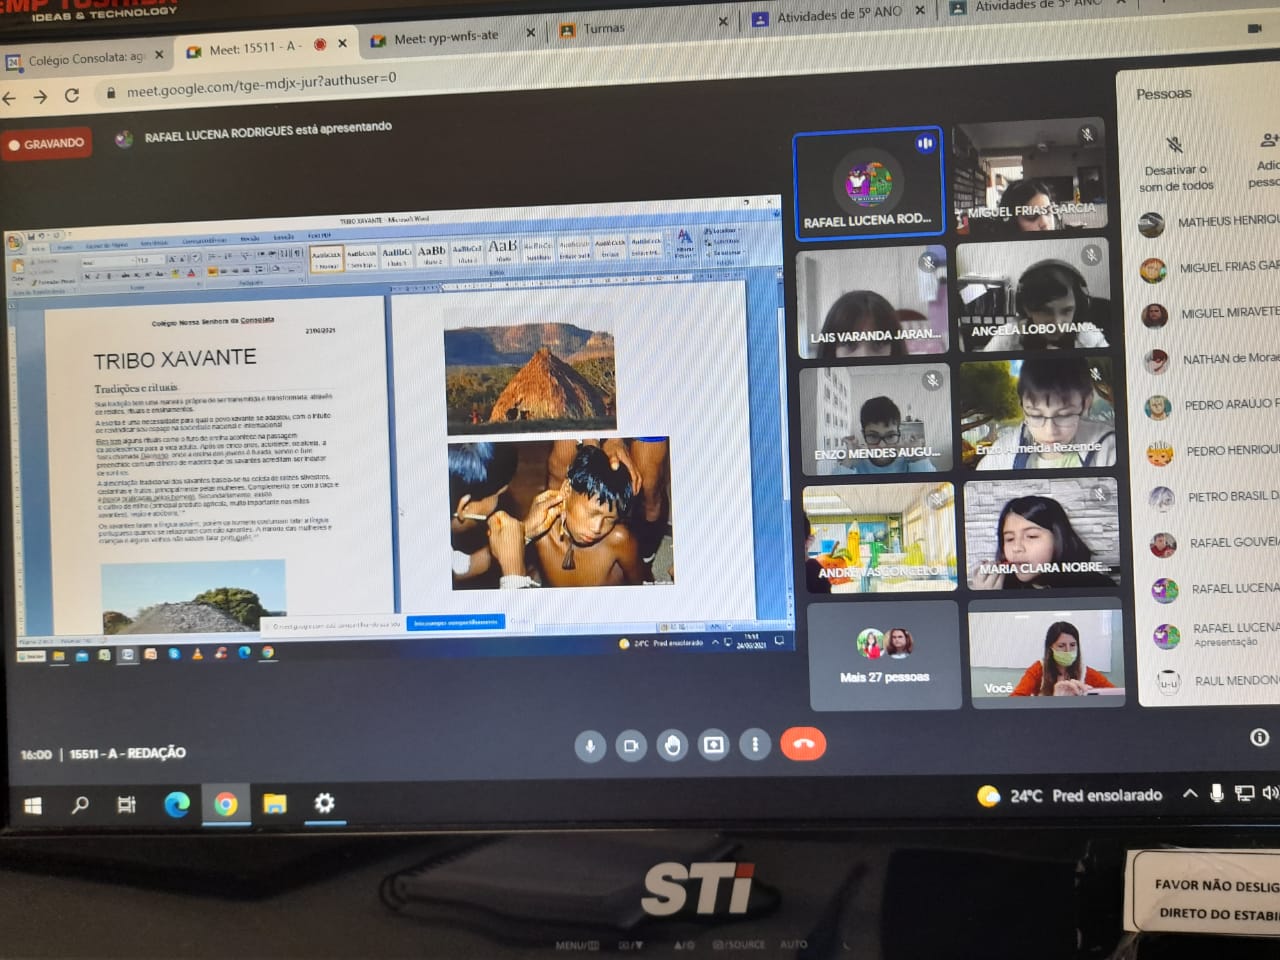Raise hand in the meeting
The image size is (1280, 960).
click(672, 745)
